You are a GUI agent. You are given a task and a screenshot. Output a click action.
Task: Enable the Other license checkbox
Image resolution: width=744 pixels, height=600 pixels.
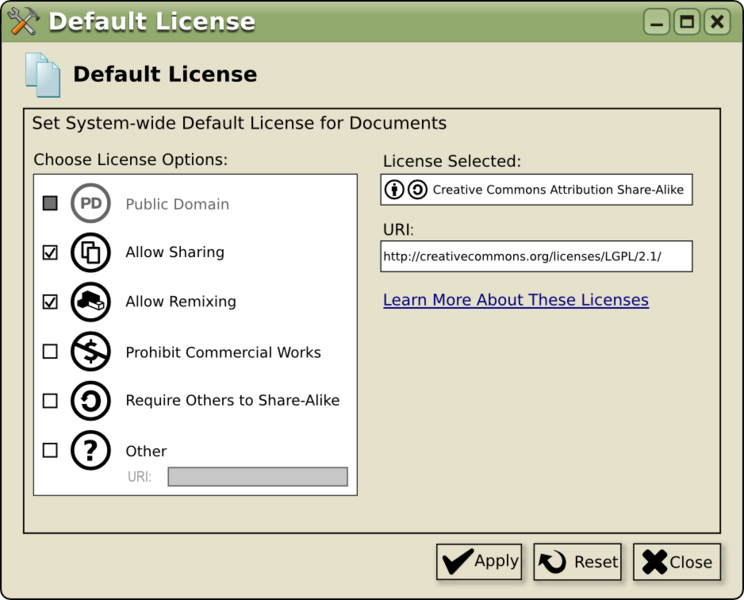pyautogui.click(x=50, y=450)
